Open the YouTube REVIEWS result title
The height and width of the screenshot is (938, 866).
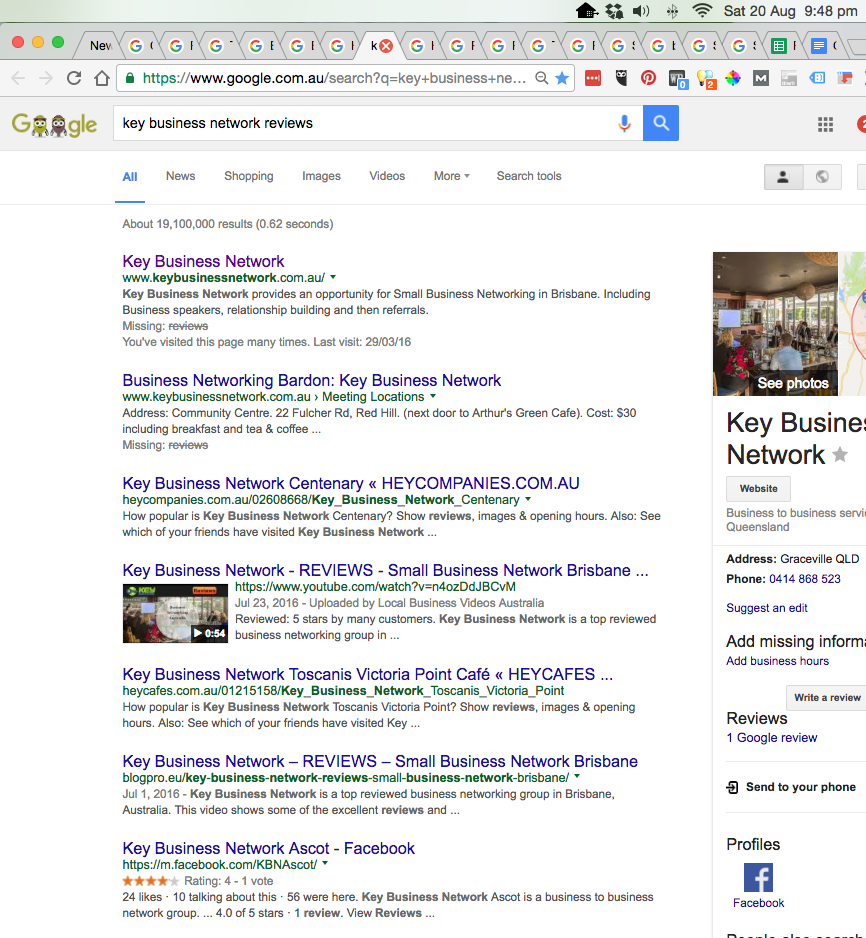click(x=385, y=570)
